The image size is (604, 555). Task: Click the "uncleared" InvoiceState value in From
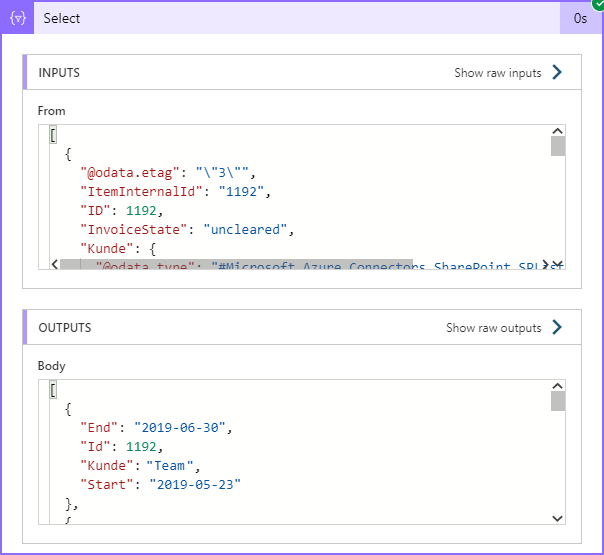coord(246,229)
